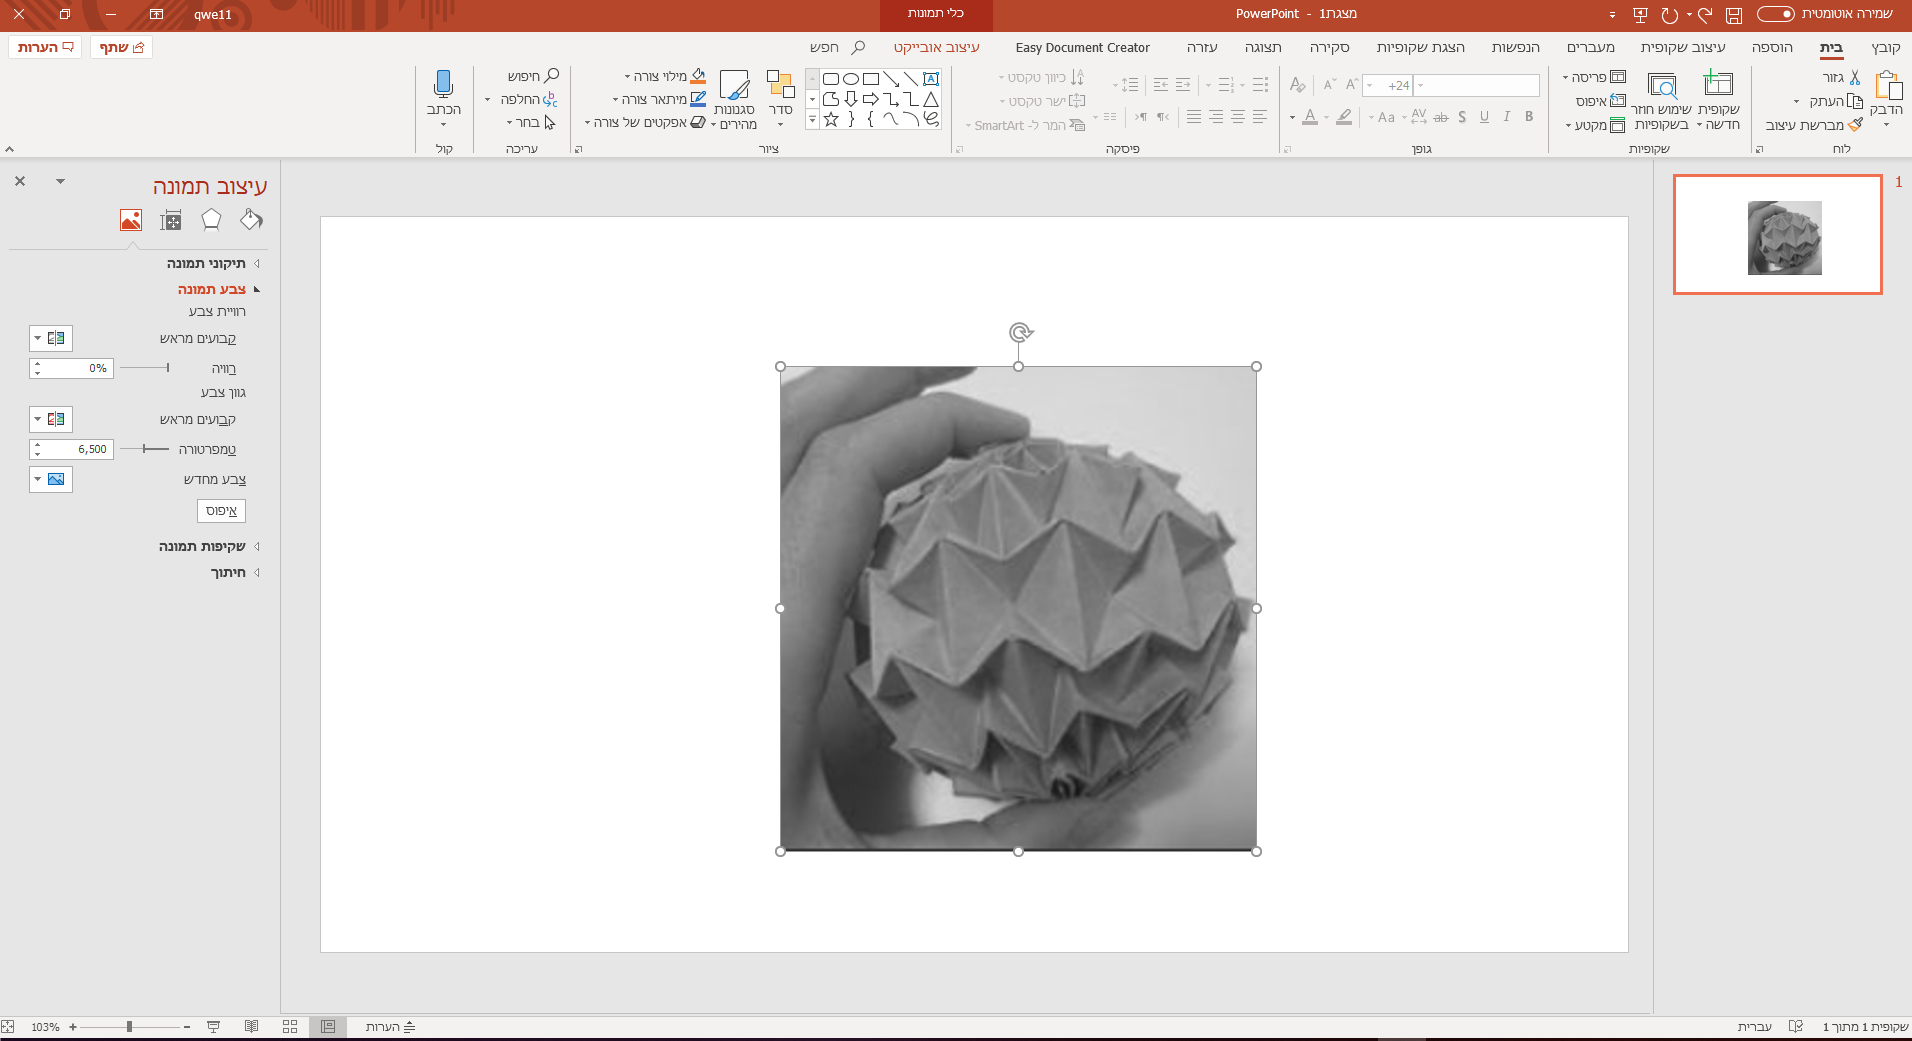
Task: Open Size & Properties icon in format pane
Action: (x=171, y=220)
